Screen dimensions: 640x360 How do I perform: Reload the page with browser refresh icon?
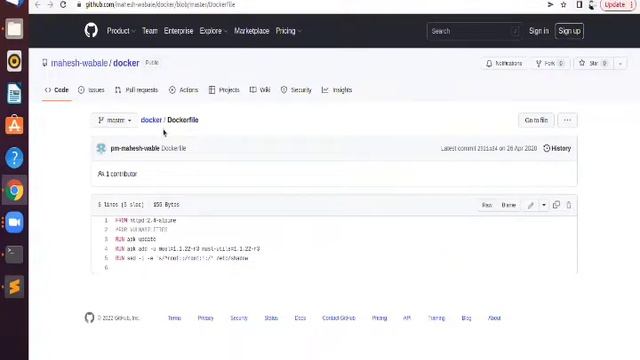coord(63,4)
